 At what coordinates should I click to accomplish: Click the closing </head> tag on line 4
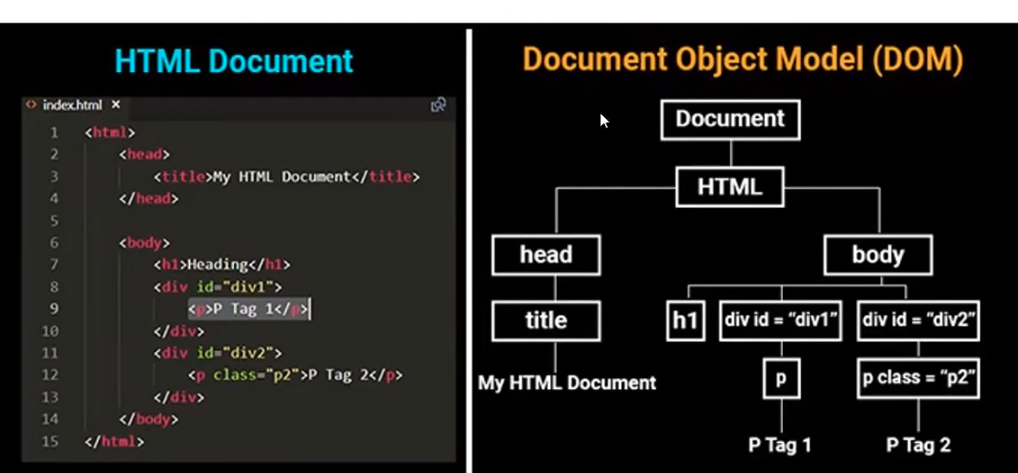coord(148,199)
